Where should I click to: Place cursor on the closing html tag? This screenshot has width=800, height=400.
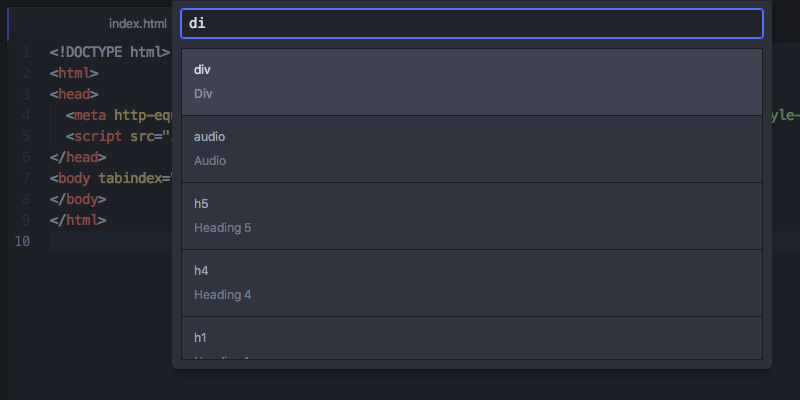(78, 220)
